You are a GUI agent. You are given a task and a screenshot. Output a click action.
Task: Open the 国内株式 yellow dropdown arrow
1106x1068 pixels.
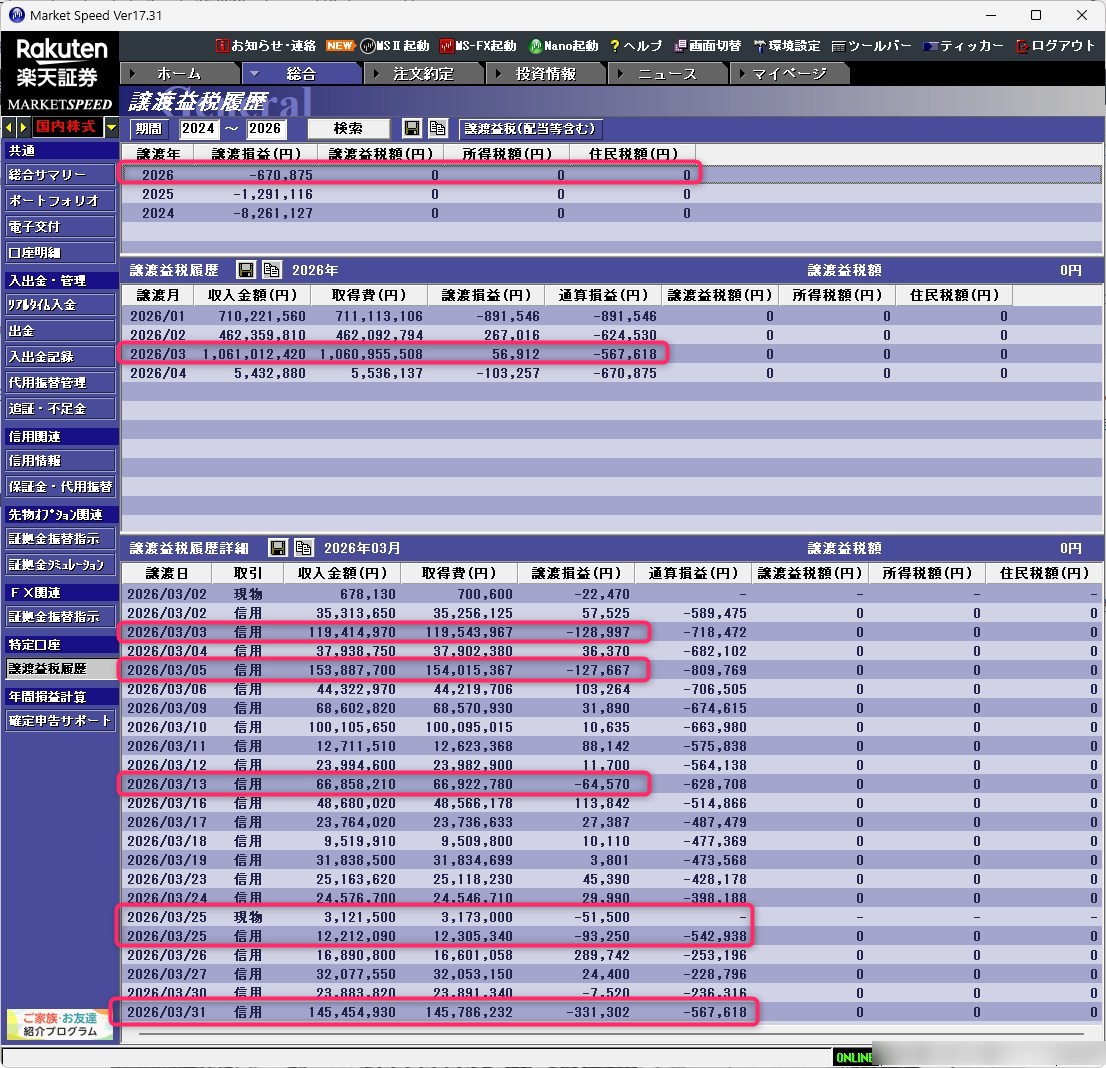coord(111,127)
